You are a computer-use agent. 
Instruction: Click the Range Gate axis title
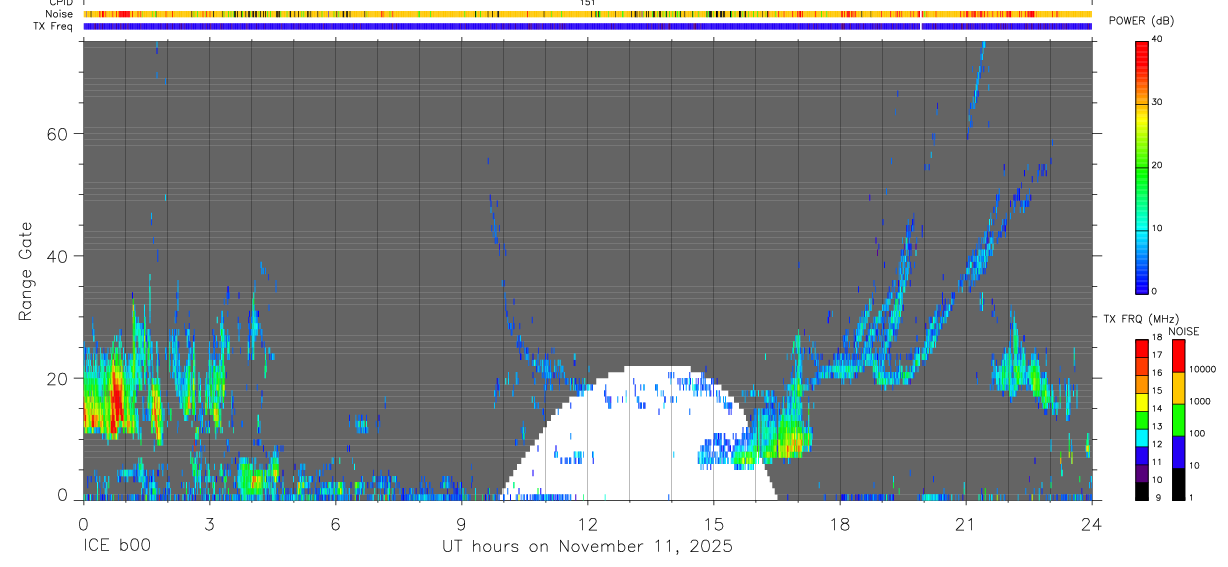point(25,272)
